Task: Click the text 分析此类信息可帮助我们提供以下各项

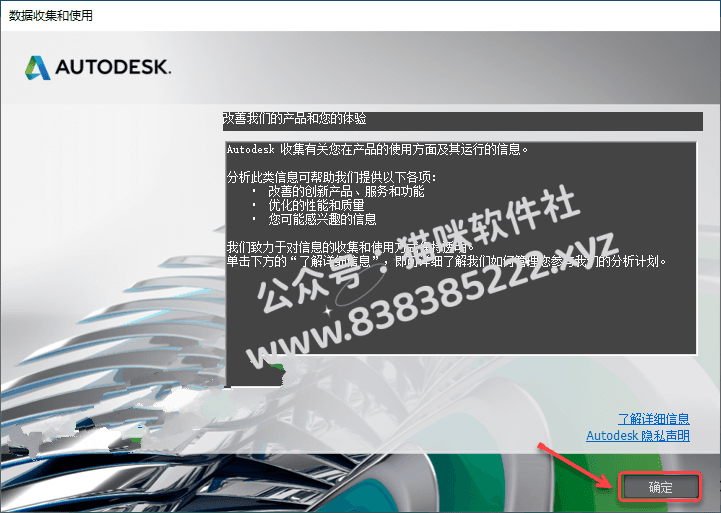Action: (x=331, y=177)
